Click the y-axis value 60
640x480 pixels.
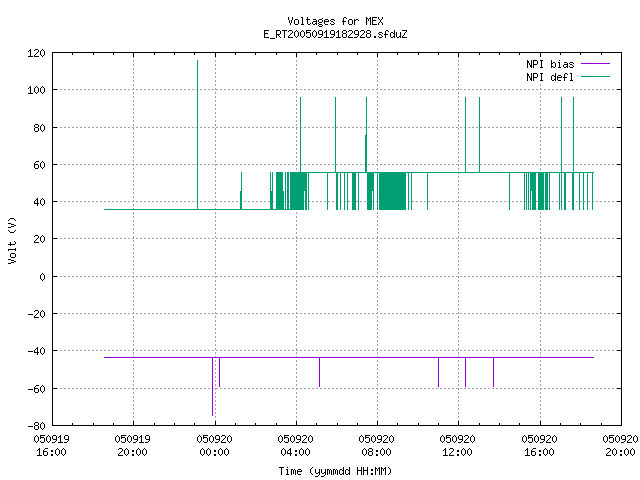tap(39, 165)
